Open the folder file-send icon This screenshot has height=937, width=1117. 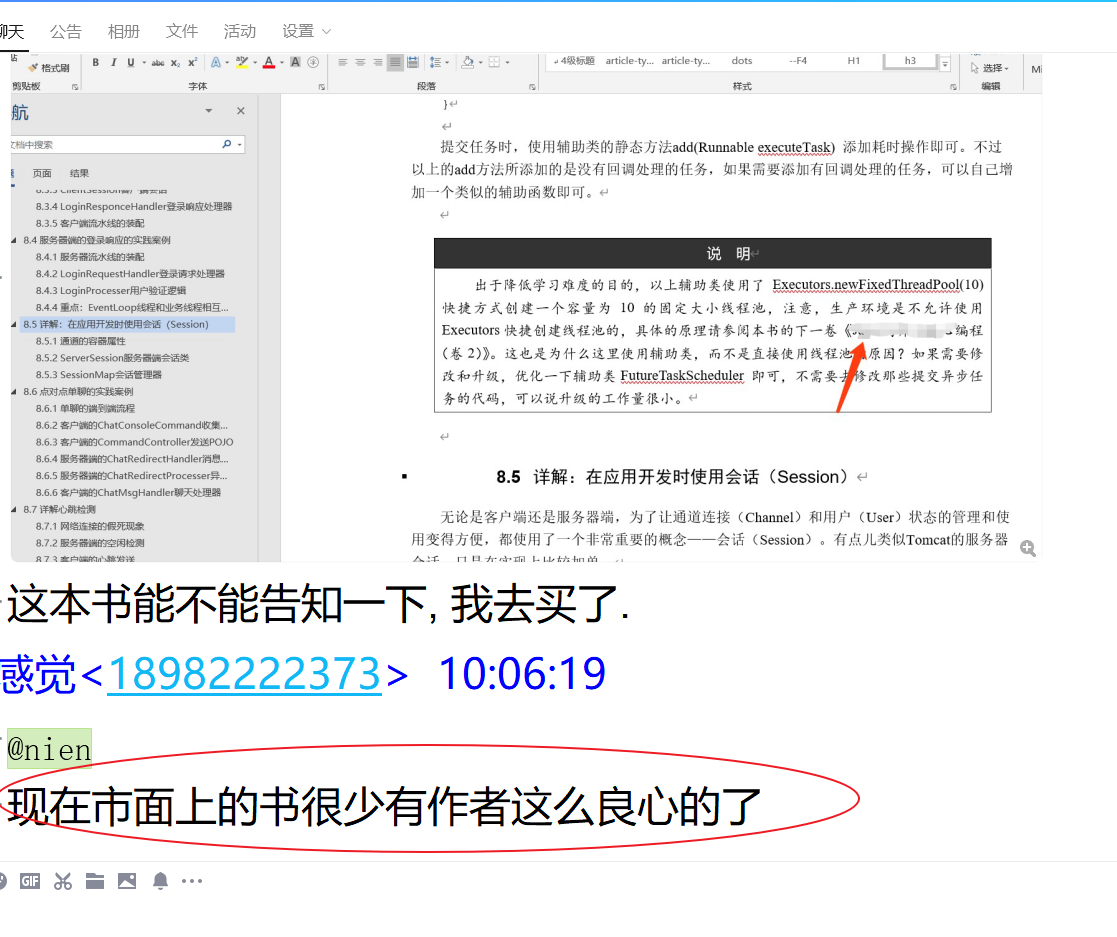click(x=95, y=881)
